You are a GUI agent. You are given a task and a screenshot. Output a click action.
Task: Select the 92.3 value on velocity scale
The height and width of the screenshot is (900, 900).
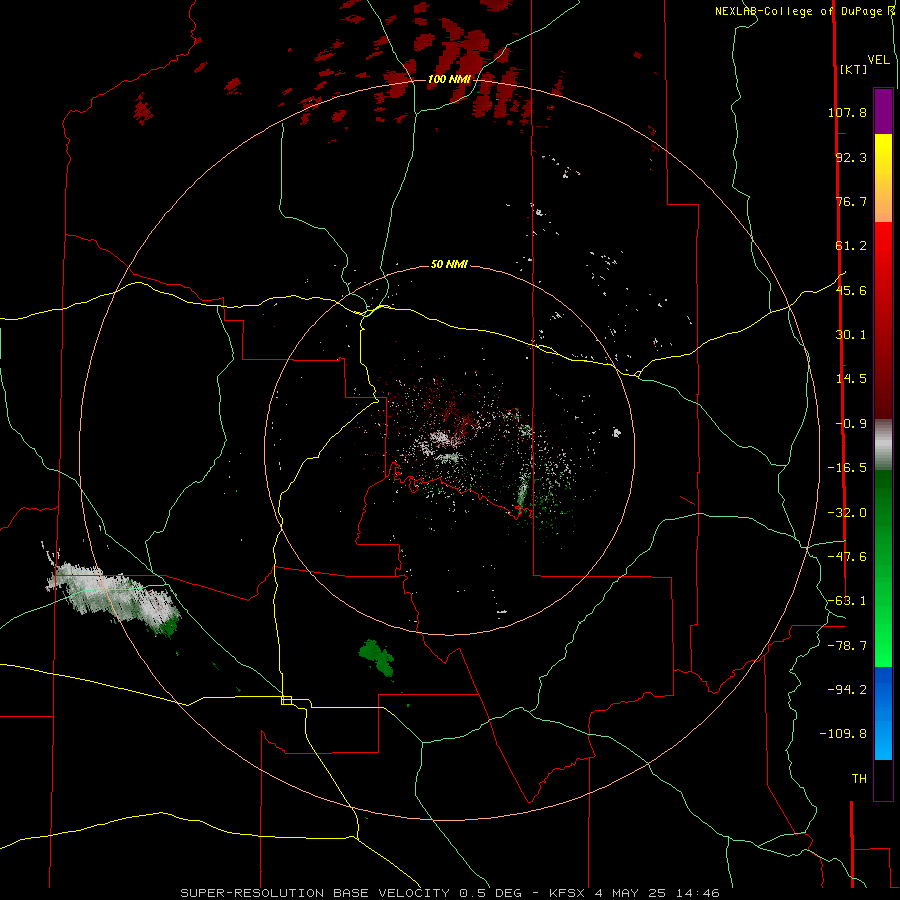tap(851, 157)
